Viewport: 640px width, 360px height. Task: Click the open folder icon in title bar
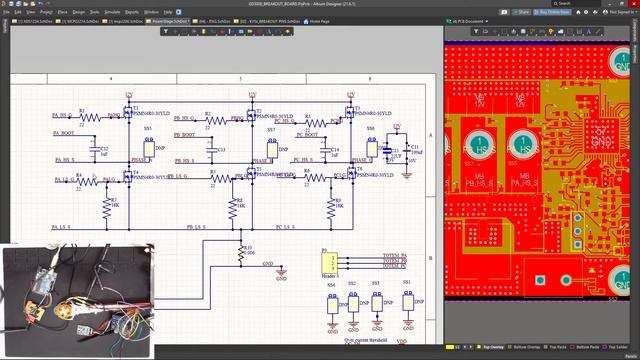[x=26, y=4]
